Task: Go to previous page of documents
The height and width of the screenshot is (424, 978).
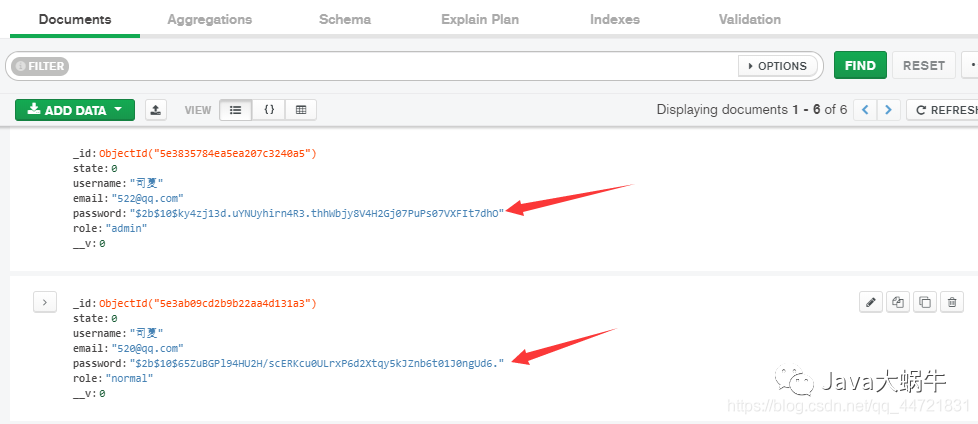Action: [x=865, y=110]
